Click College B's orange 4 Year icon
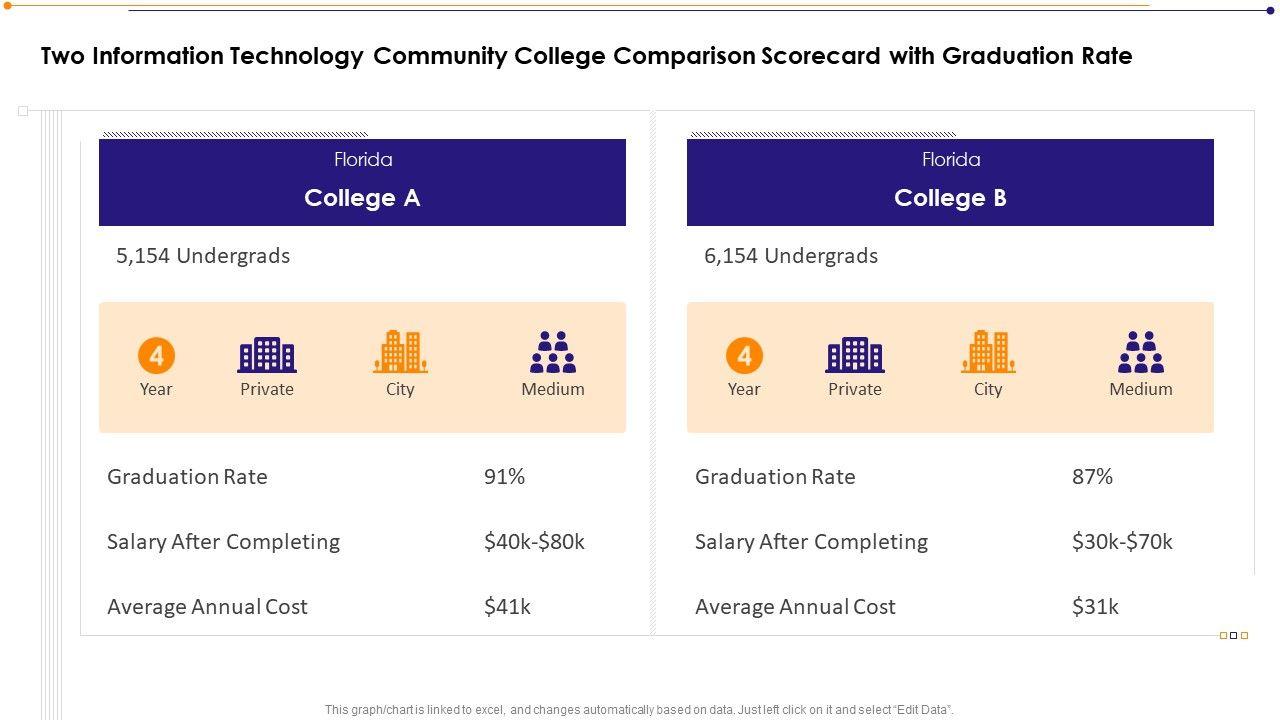1280x720 pixels. point(744,355)
